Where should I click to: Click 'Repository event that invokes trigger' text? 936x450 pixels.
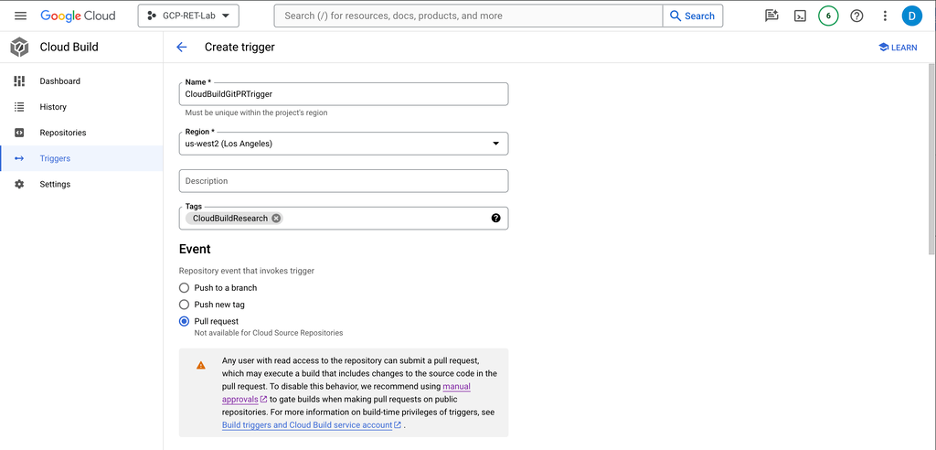point(247,271)
